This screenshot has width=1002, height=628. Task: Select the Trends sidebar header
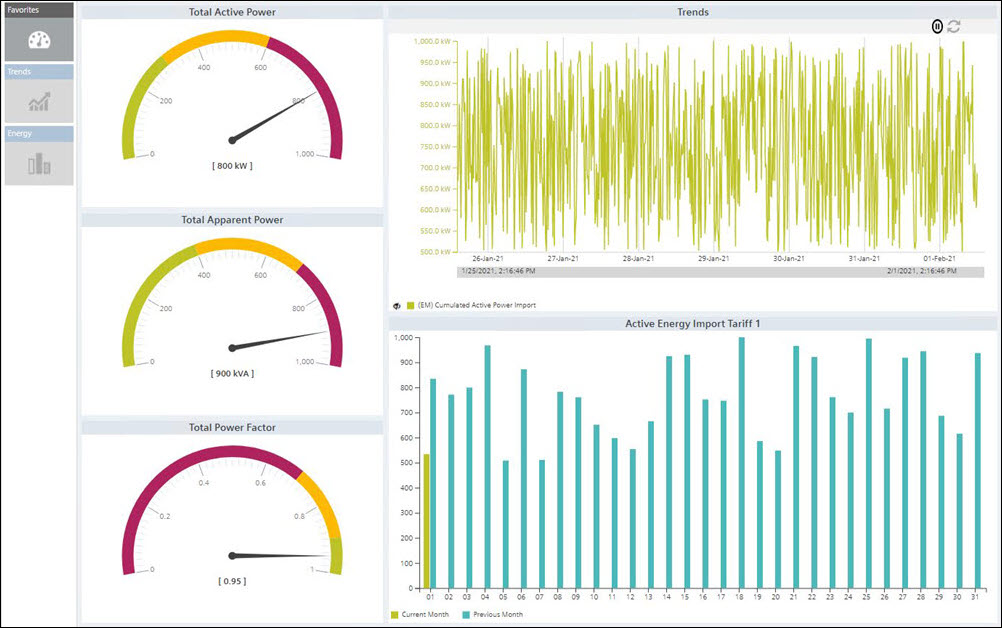coord(38,72)
